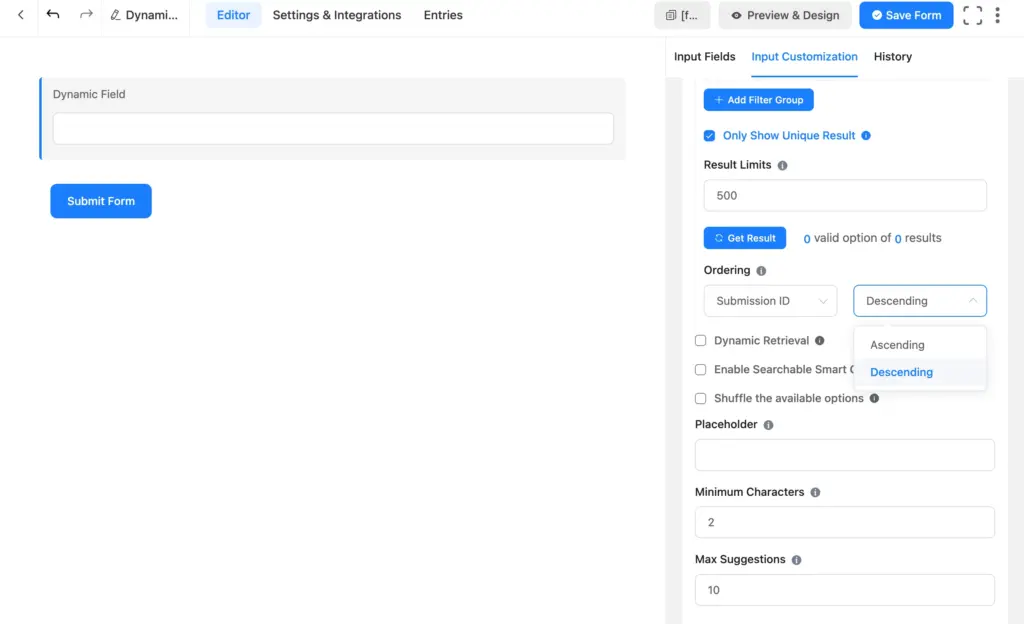Open Preview & Design

785,15
